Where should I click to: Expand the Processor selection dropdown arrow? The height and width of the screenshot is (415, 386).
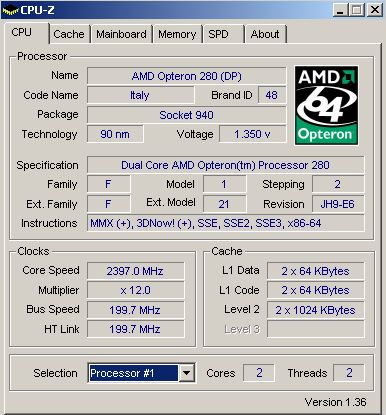(187, 373)
